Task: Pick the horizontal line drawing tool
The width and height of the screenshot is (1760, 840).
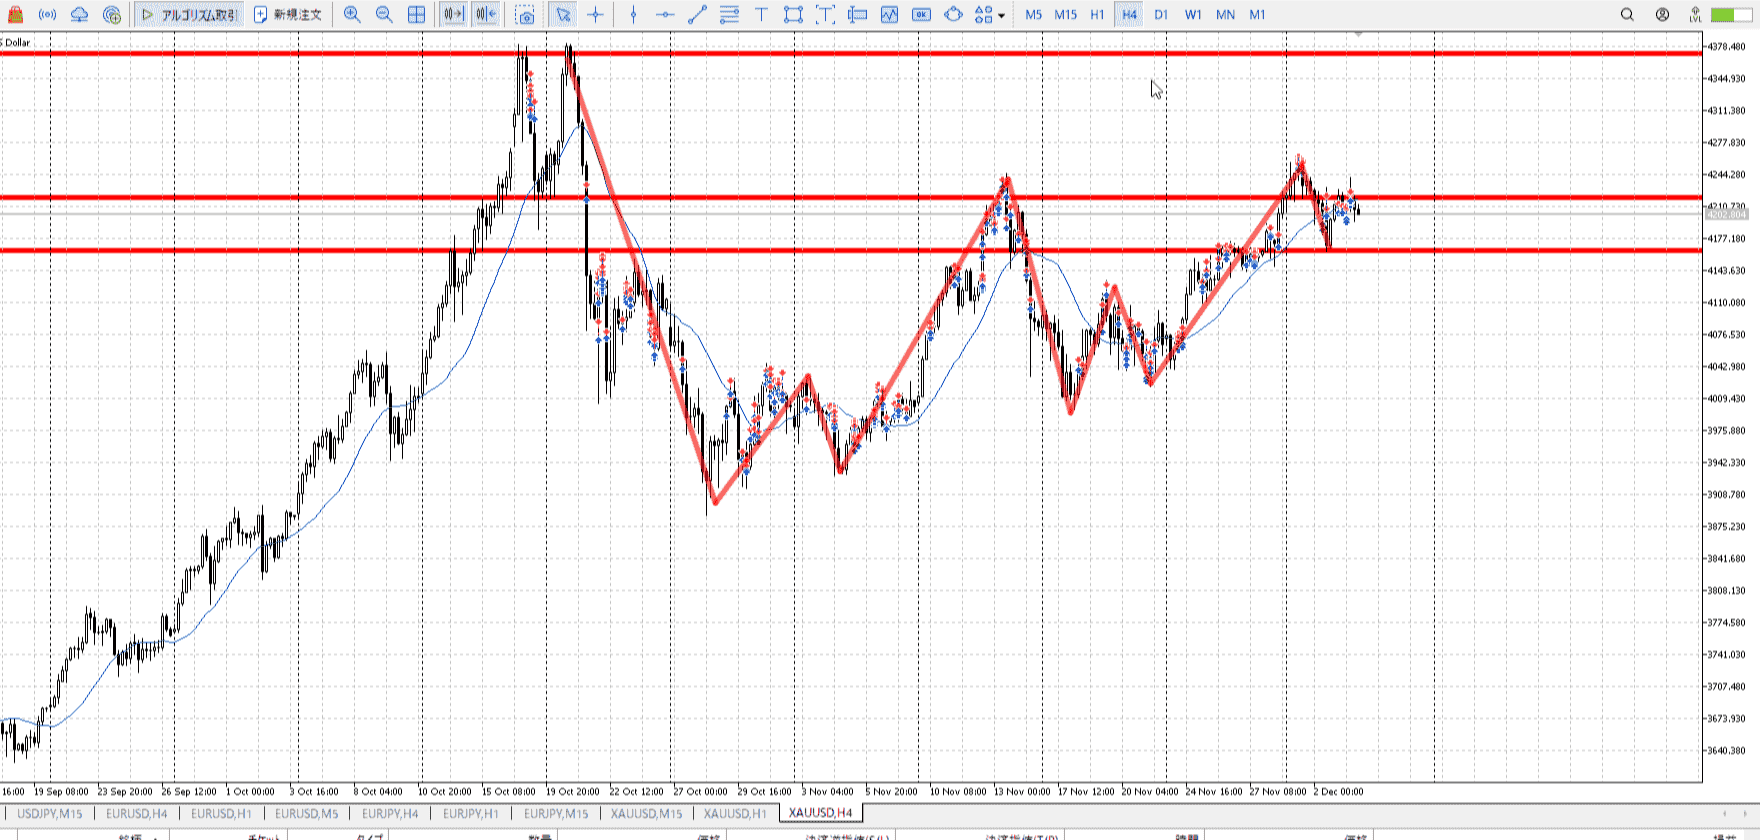Action: pyautogui.click(x=665, y=15)
